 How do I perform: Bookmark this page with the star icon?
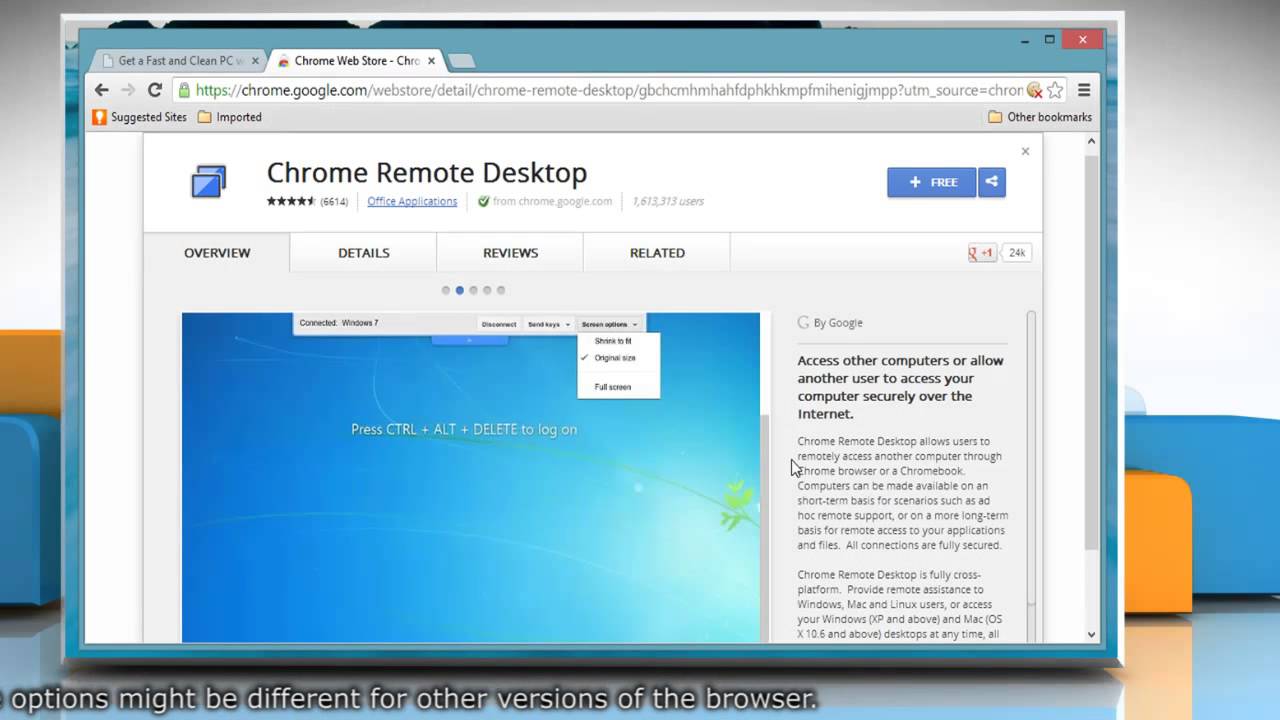coord(1055,90)
